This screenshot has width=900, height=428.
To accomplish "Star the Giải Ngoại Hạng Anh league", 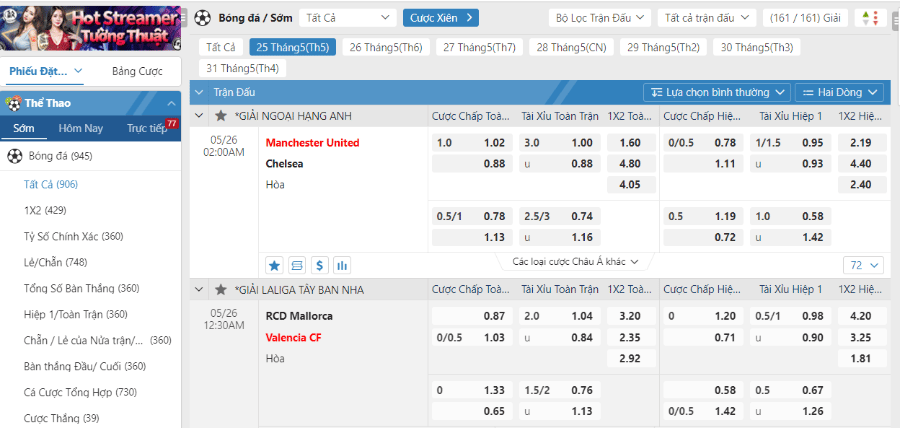I will pos(221,116).
